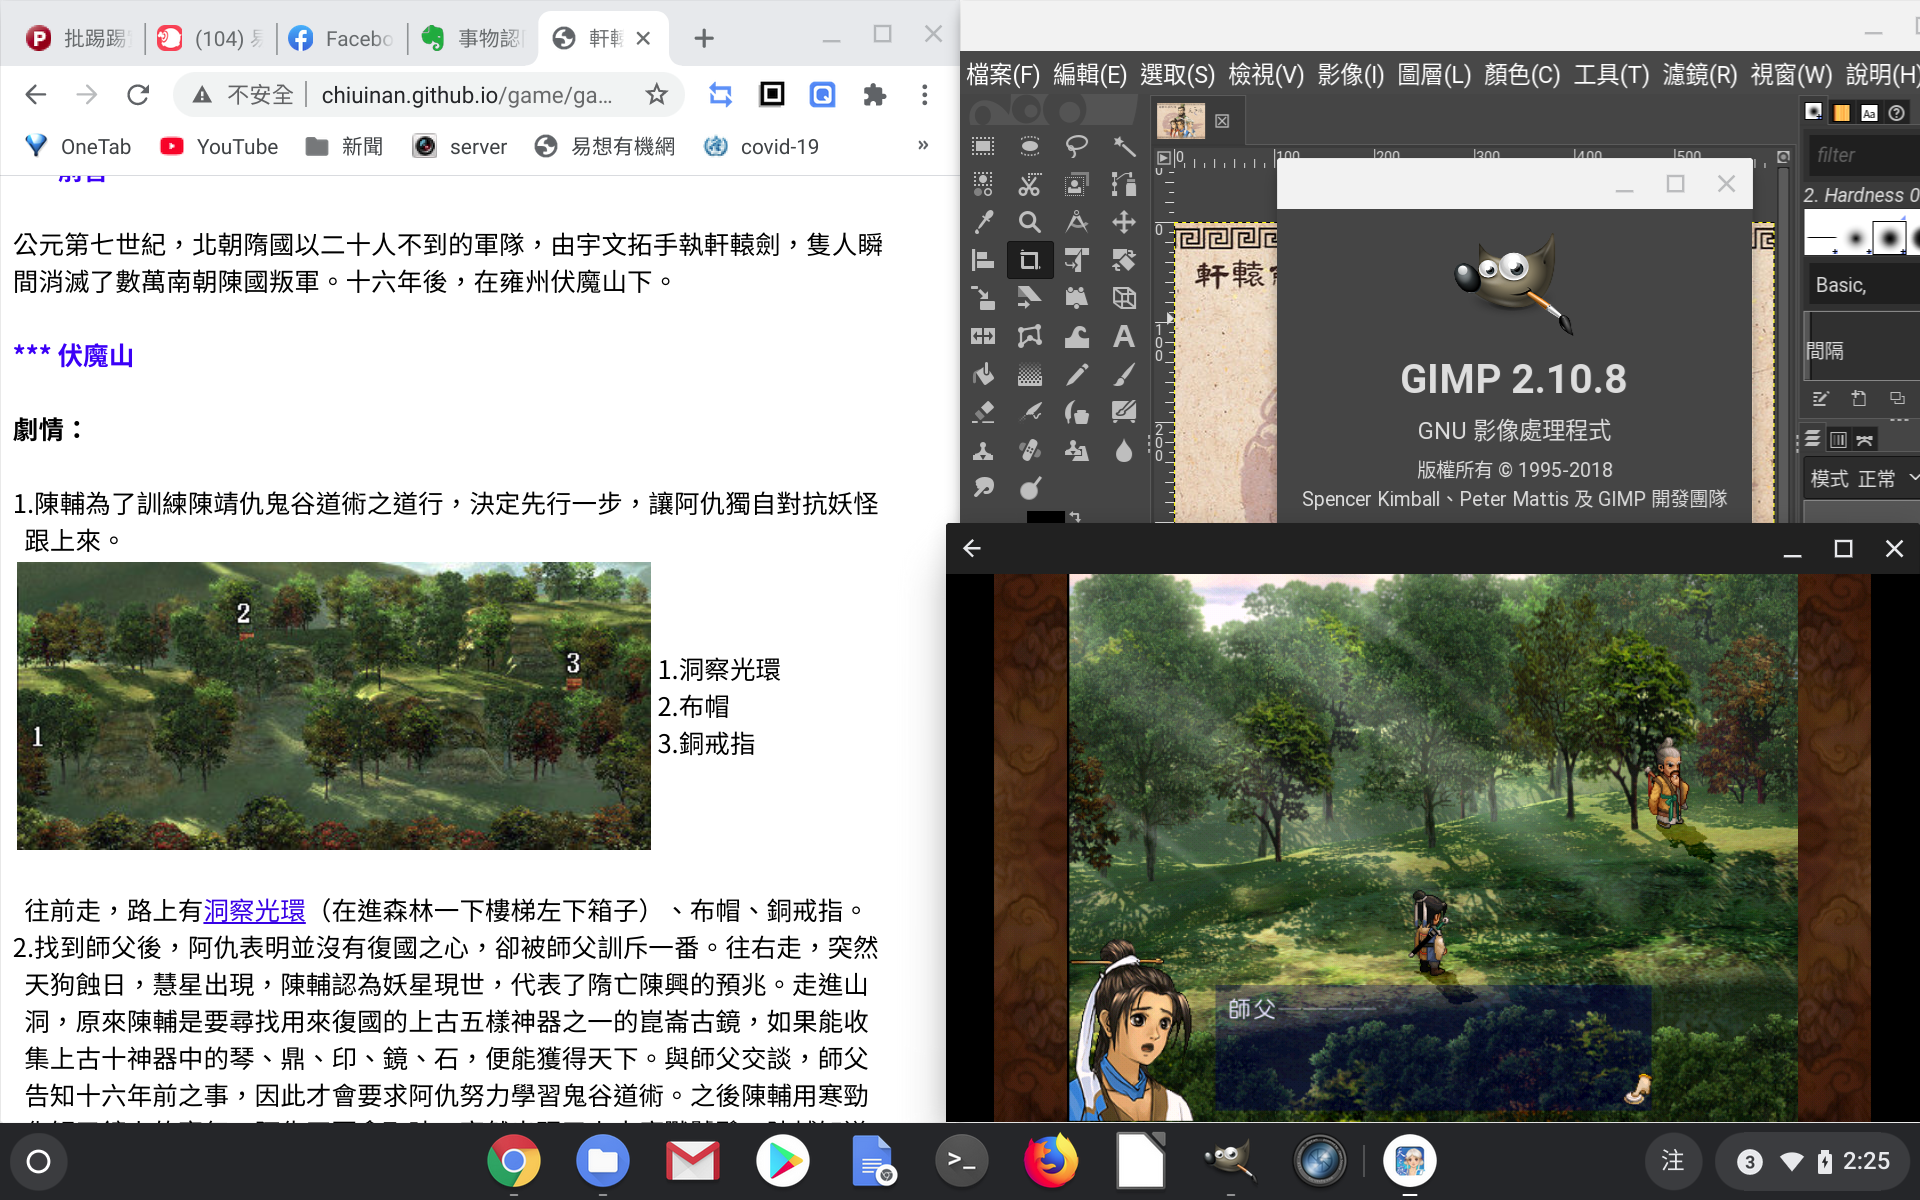Open the 洞察光環 hyperlink
This screenshot has width=1920, height=1200.
pyautogui.click(x=254, y=910)
